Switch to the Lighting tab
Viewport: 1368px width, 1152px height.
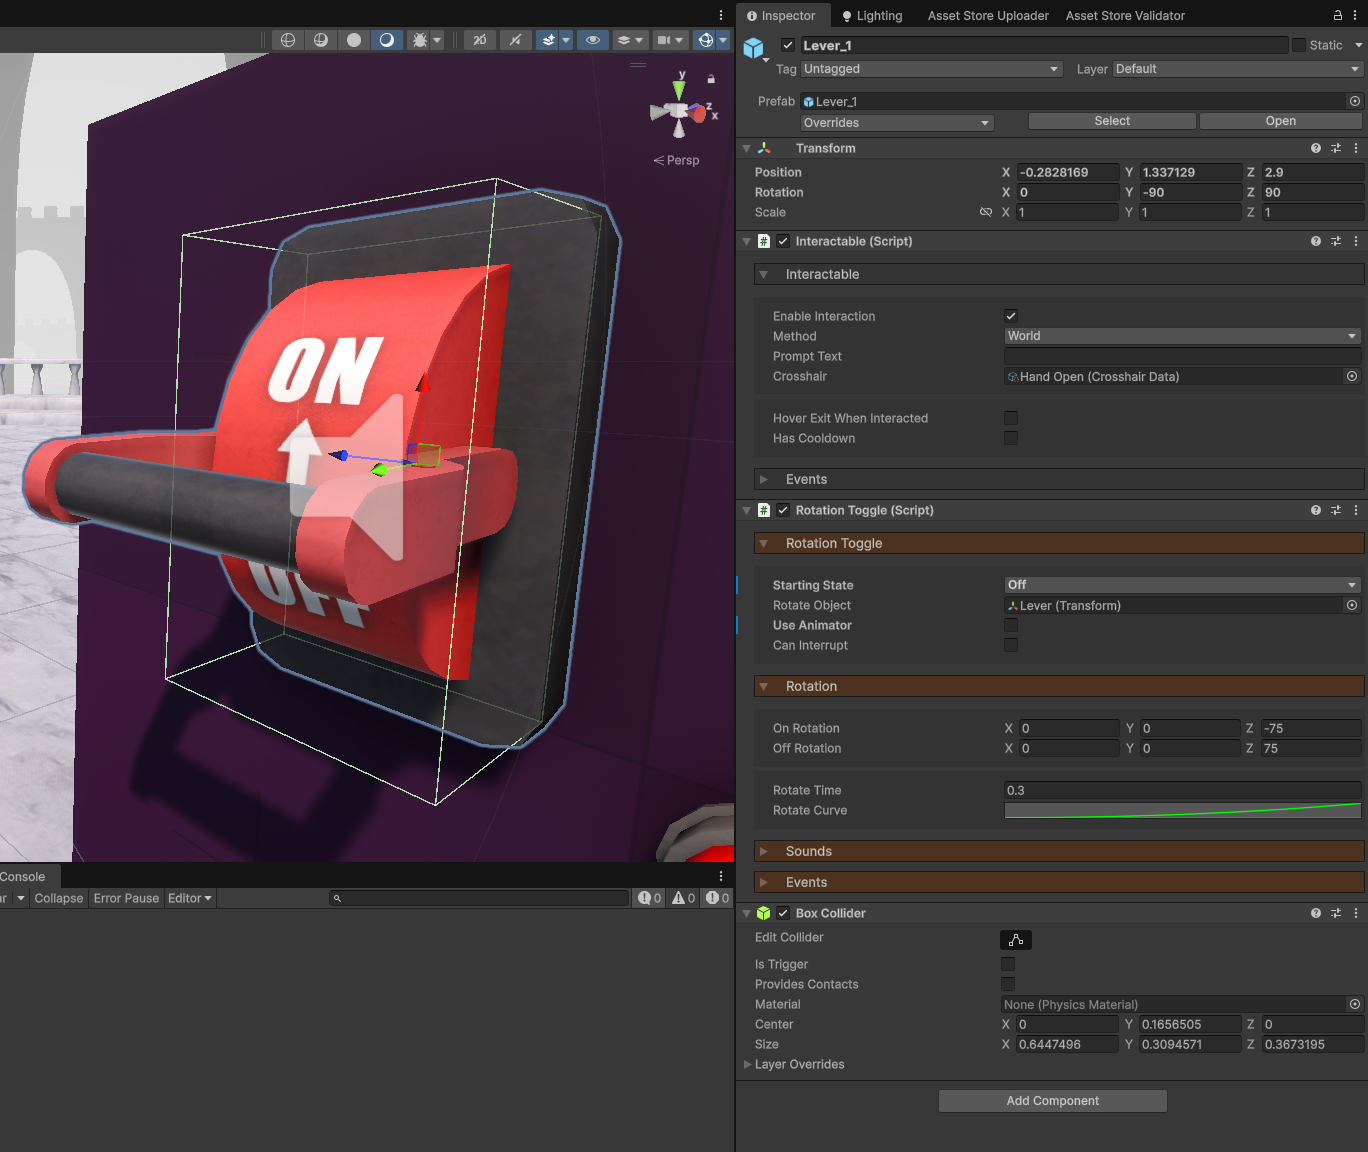click(x=871, y=15)
